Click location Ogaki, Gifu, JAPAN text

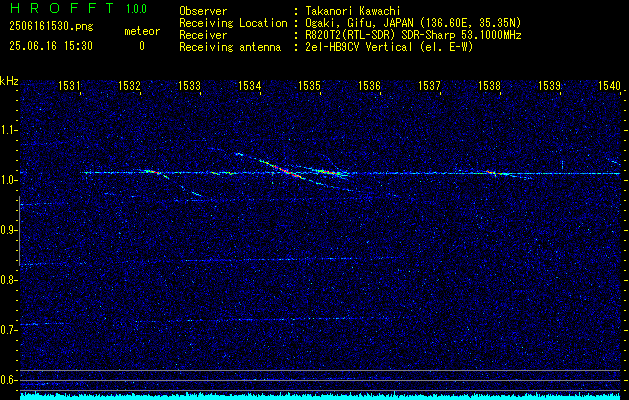click(x=413, y=23)
